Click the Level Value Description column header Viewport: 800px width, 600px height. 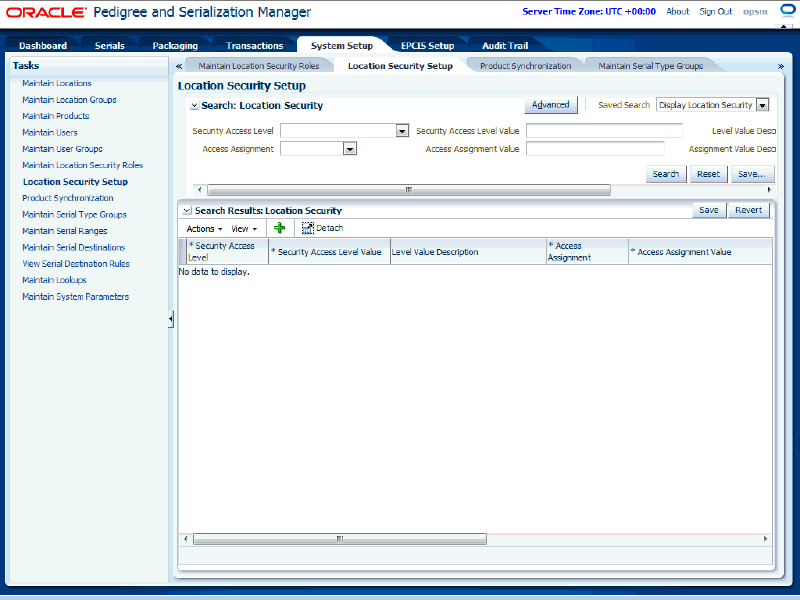click(468, 252)
